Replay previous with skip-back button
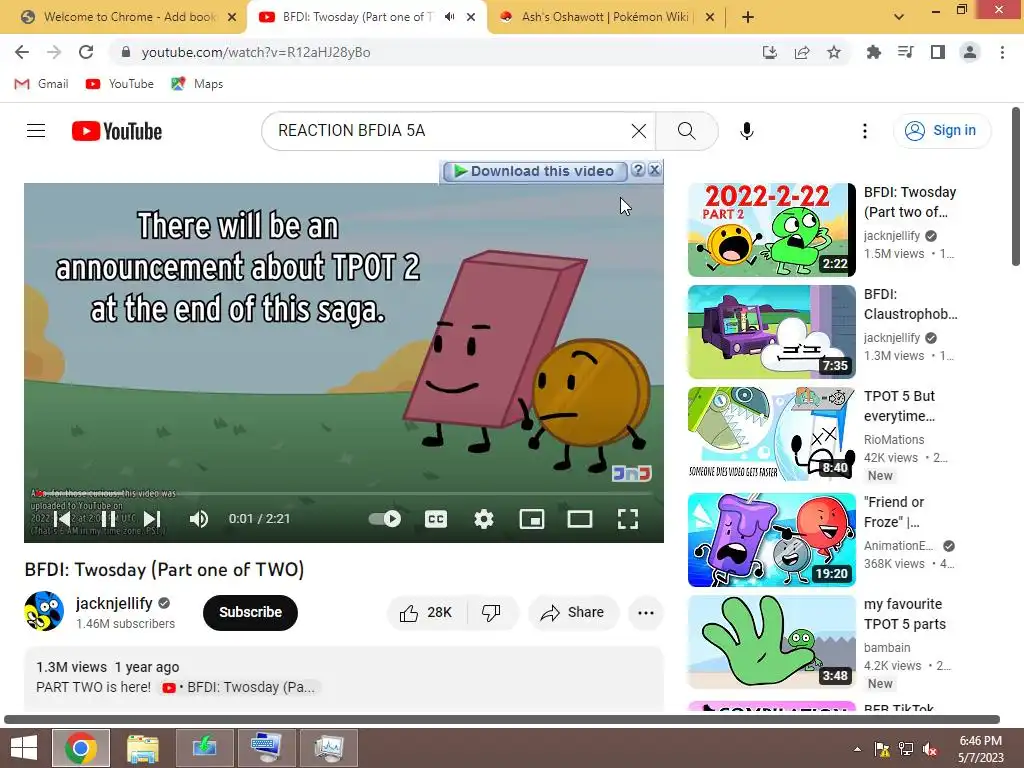 tap(62, 519)
